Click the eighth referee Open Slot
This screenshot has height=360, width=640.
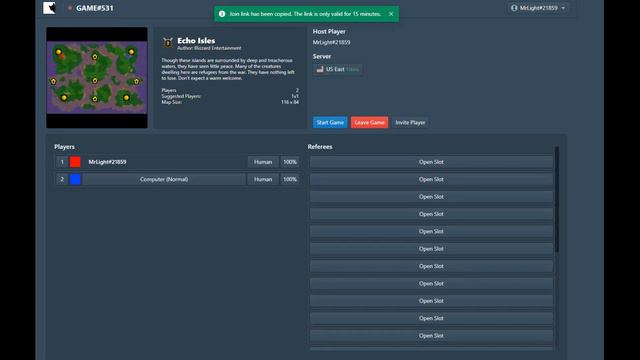coord(431,284)
